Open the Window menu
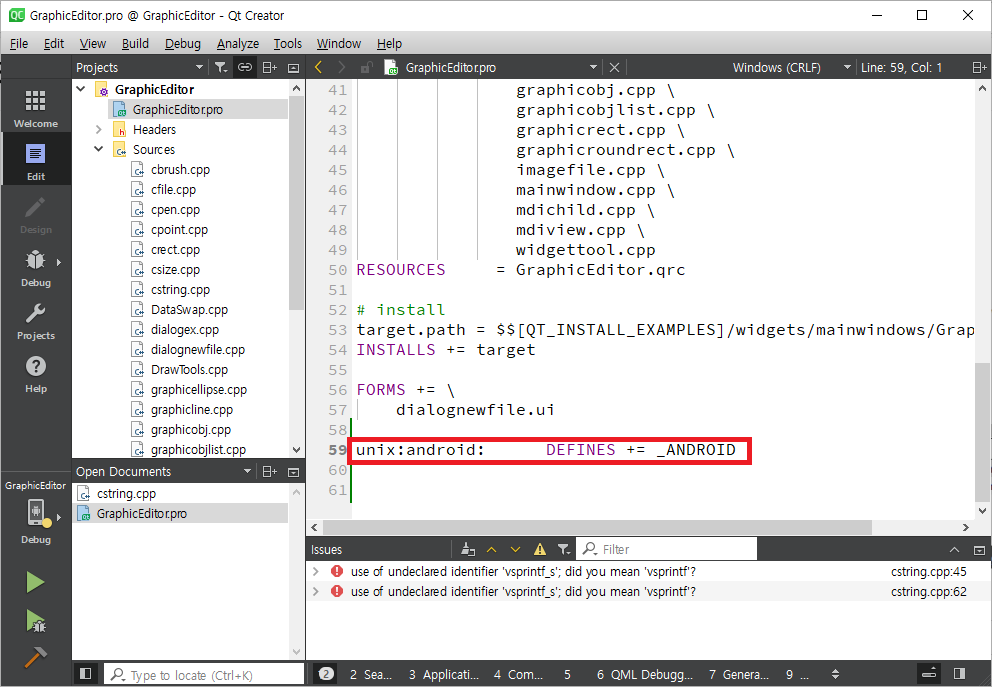 pyautogui.click(x=338, y=43)
